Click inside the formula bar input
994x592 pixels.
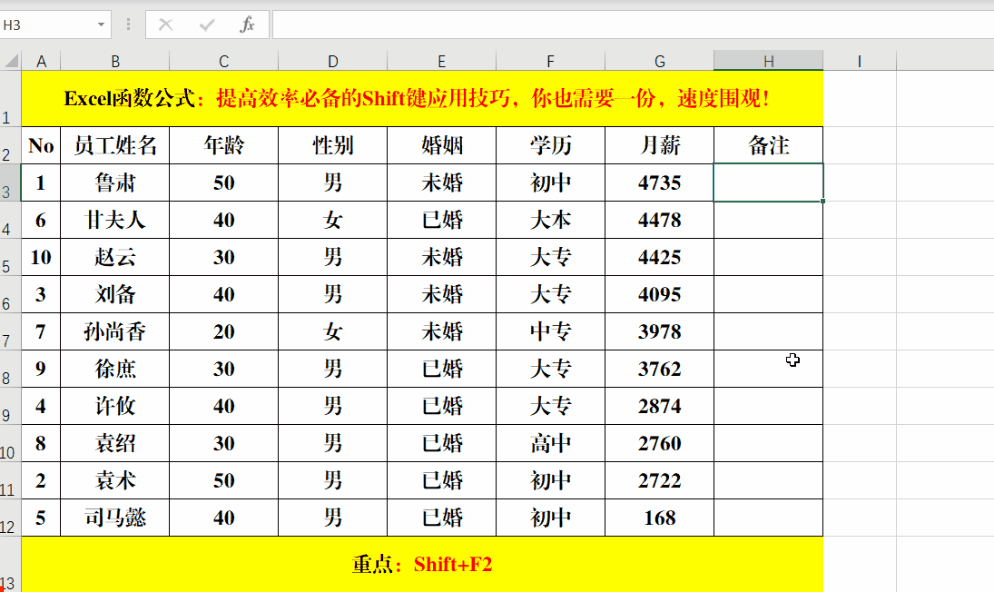(x=633, y=25)
